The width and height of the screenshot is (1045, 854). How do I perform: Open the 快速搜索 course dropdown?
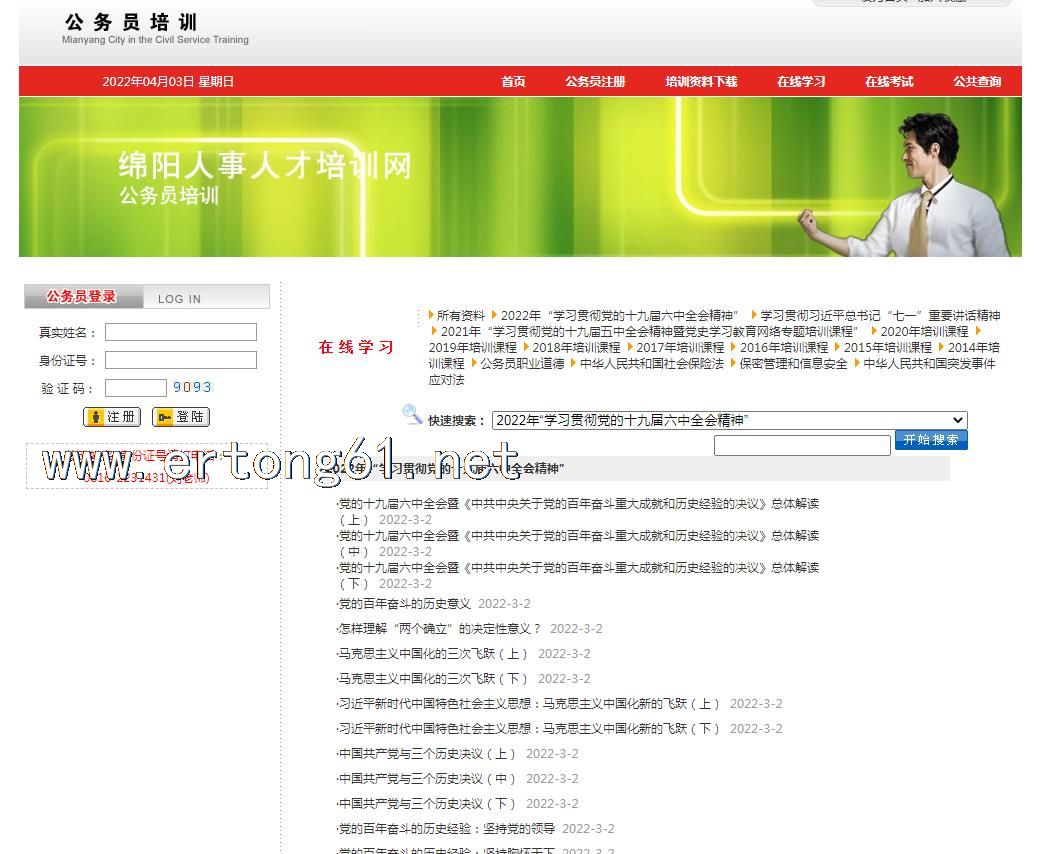point(729,421)
